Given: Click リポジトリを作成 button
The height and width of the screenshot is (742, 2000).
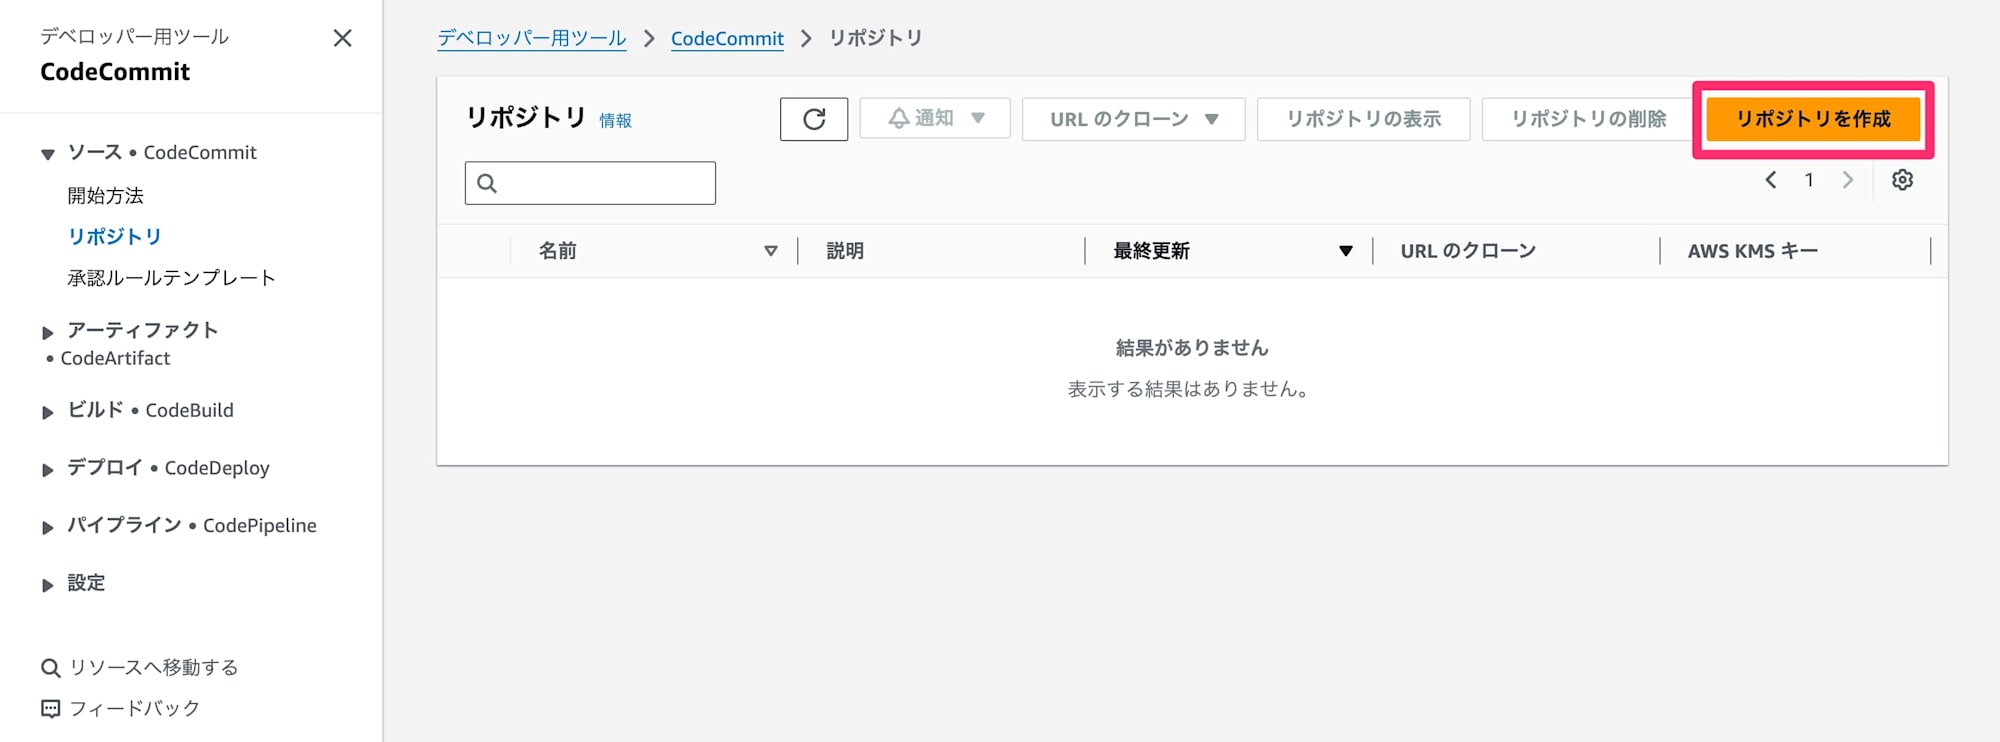Looking at the screenshot, I should (x=1813, y=119).
